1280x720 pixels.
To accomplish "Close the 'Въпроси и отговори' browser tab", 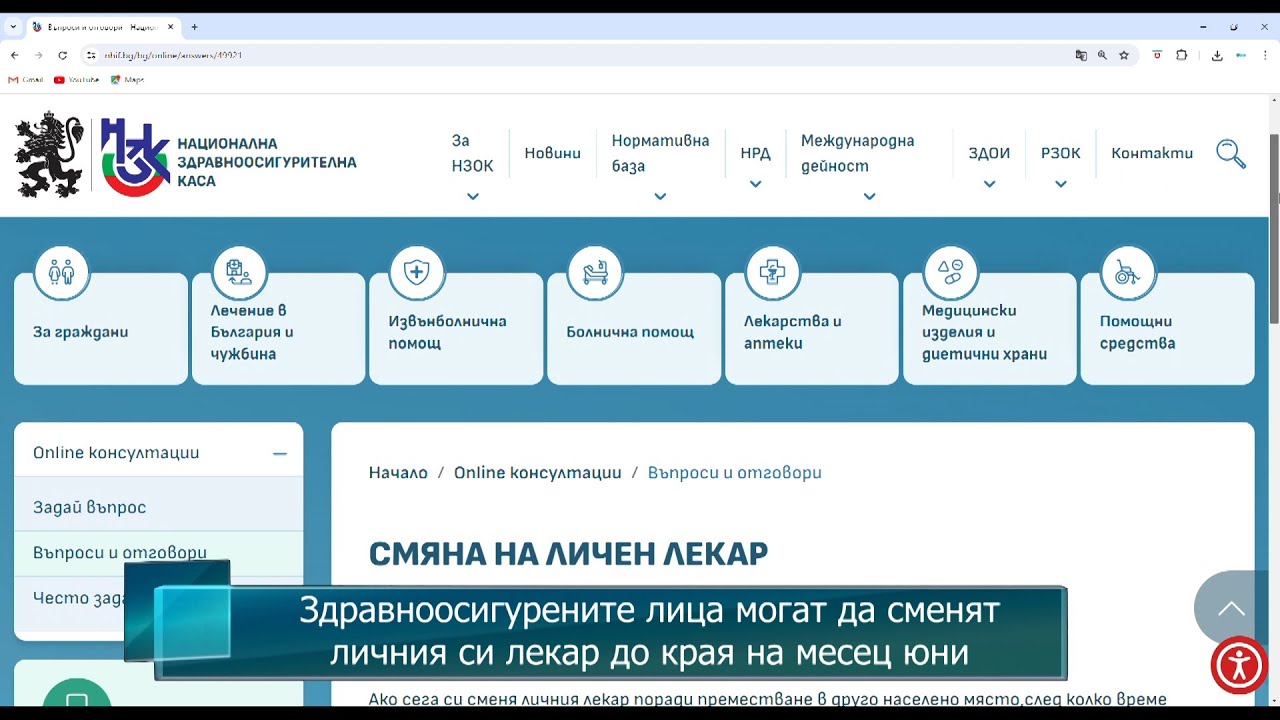I will coord(170,27).
